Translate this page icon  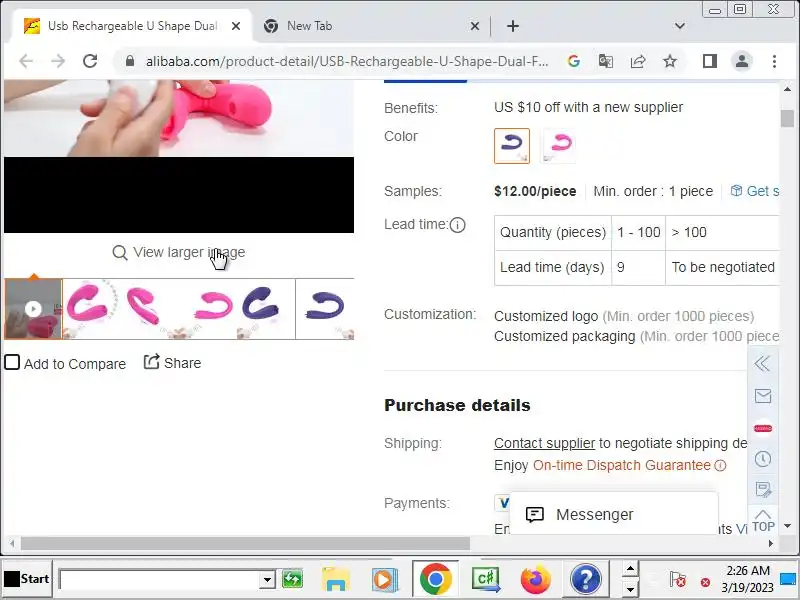[x=606, y=61]
